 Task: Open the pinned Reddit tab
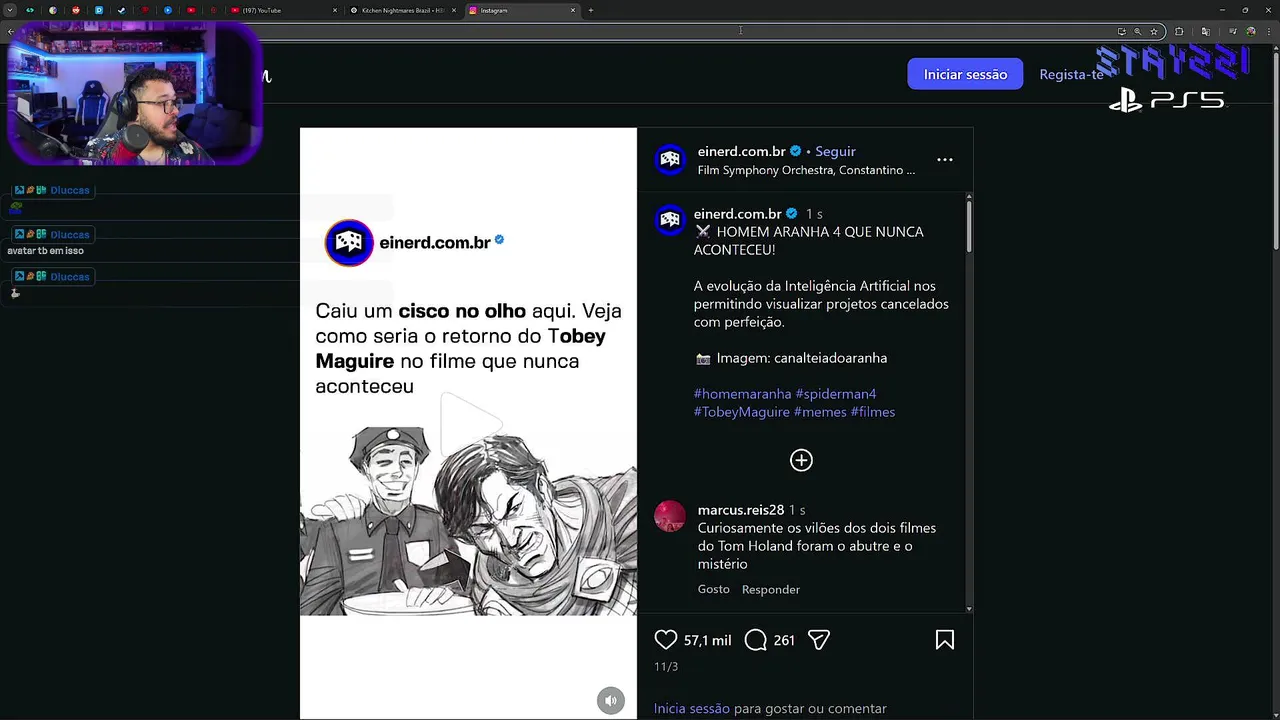[76, 10]
